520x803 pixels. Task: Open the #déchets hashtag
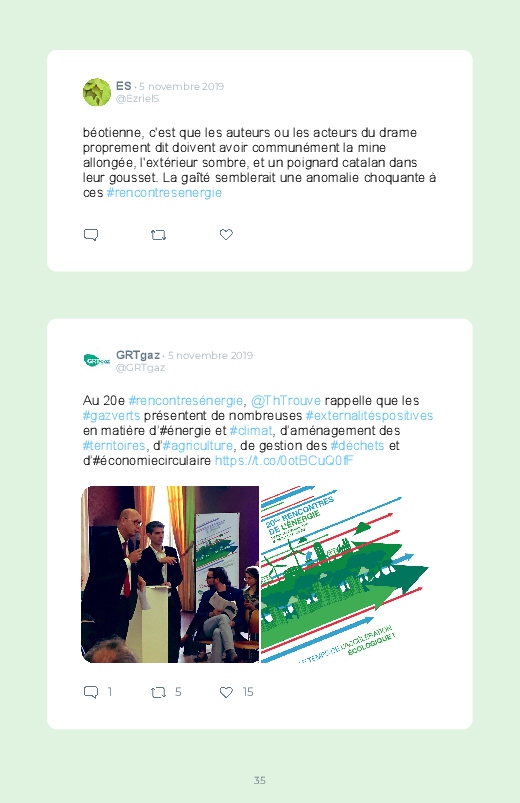pos(358,446)
